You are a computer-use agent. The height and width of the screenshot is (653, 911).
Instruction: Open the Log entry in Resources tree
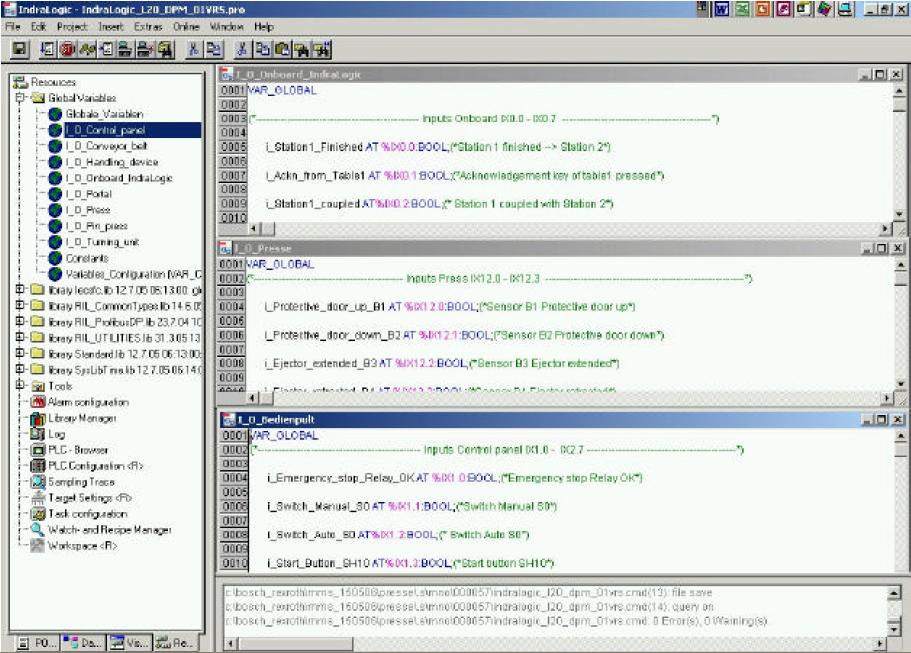[56, 434]
